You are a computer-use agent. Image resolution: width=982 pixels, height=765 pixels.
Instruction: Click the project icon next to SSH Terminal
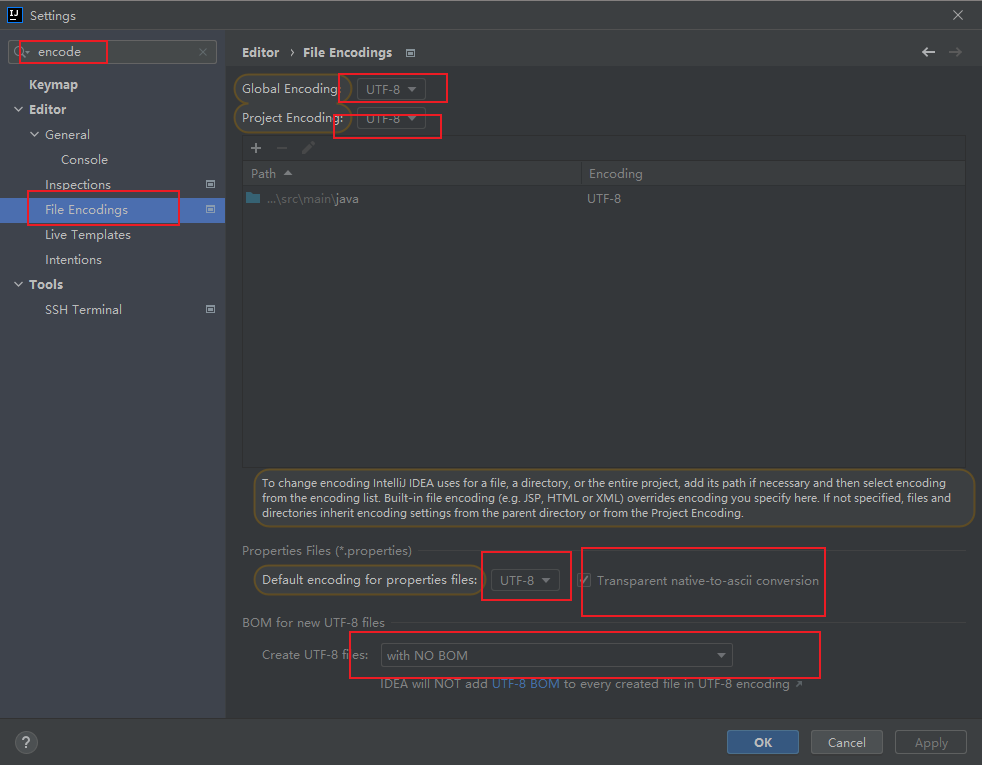(210, 309)
